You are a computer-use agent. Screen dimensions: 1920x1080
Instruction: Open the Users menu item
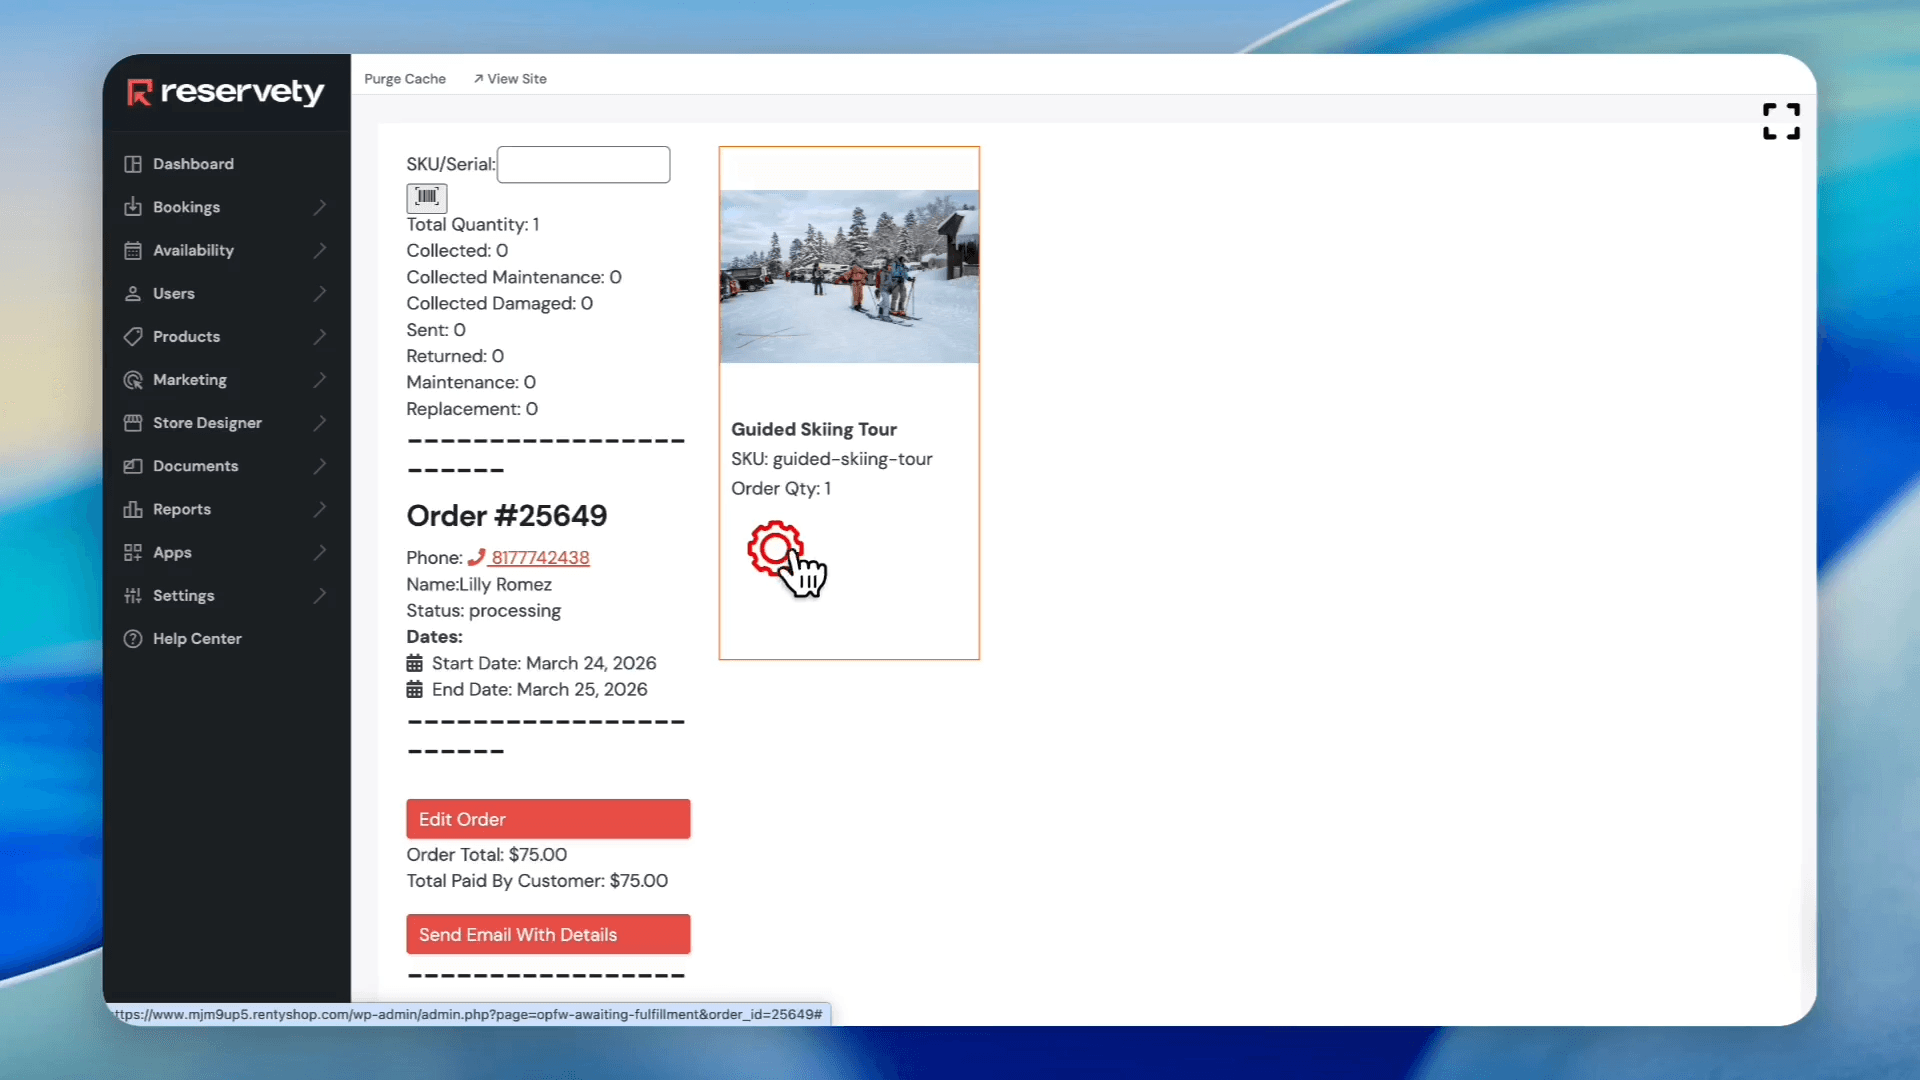click(x=174, y=293)
